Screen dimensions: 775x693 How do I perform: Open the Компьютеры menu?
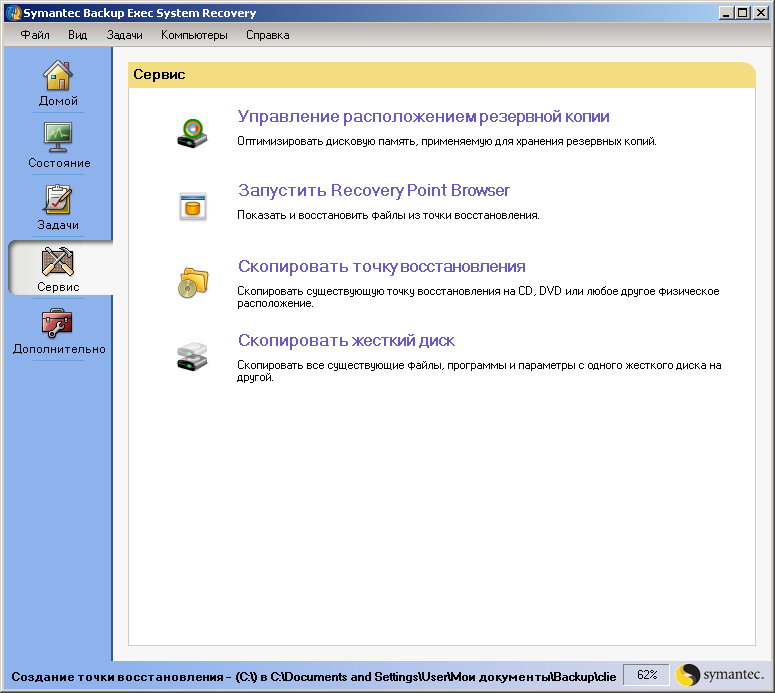click(194, 35)
